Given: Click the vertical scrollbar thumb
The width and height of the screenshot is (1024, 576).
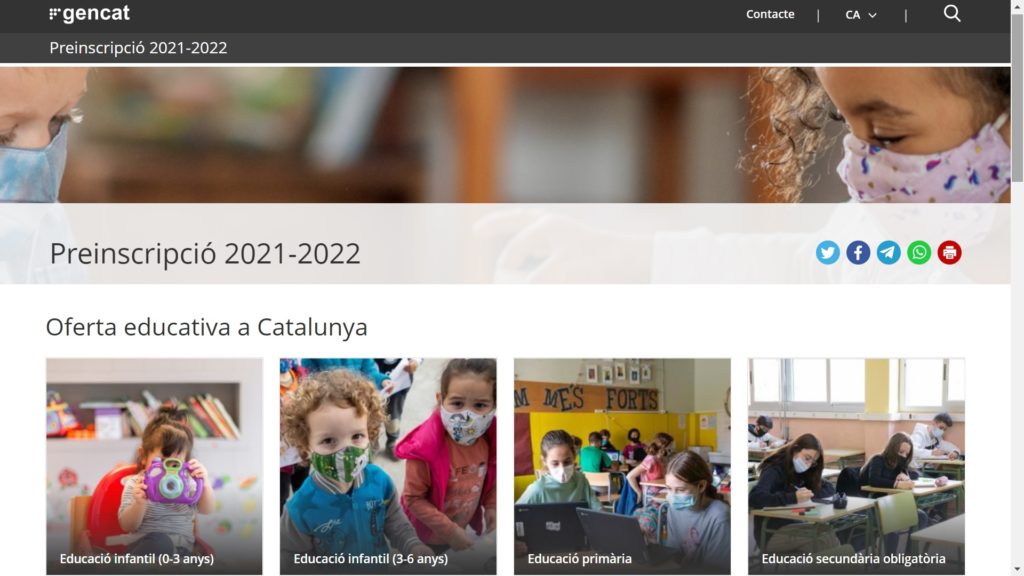Looking at the screenshot, I should coord(1017,97).
